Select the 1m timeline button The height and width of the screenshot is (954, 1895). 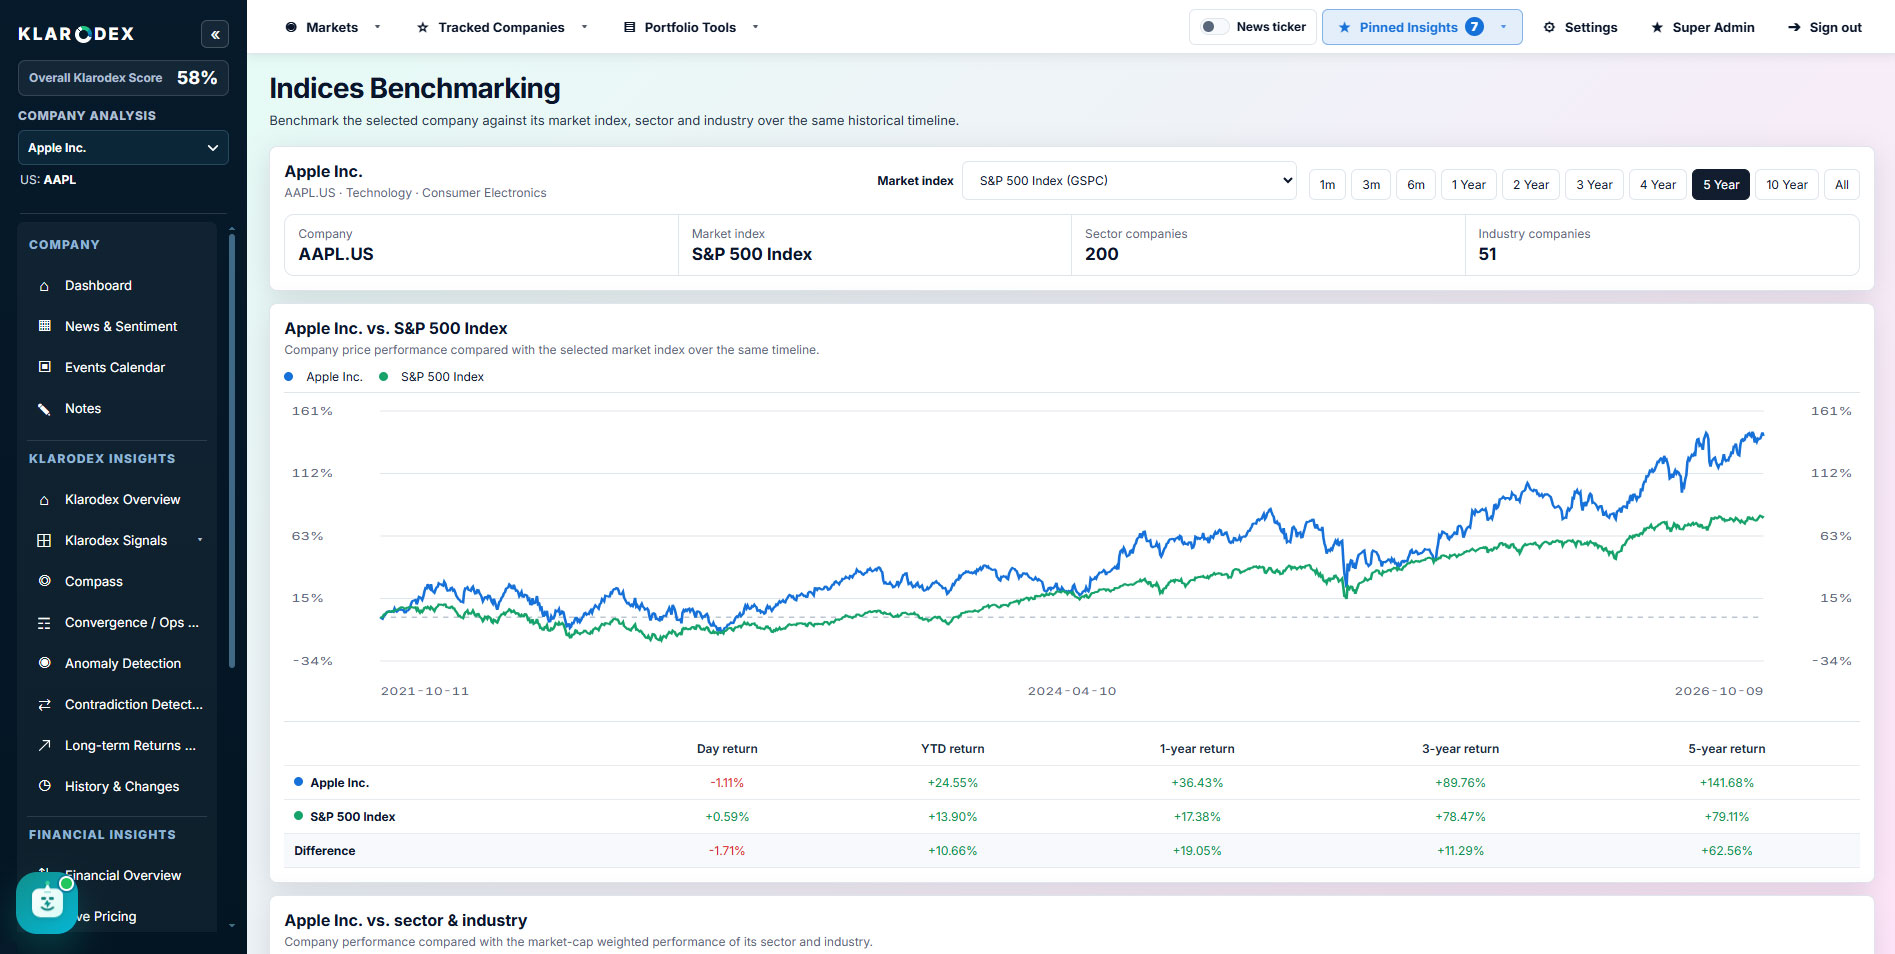coord(1327,185)
